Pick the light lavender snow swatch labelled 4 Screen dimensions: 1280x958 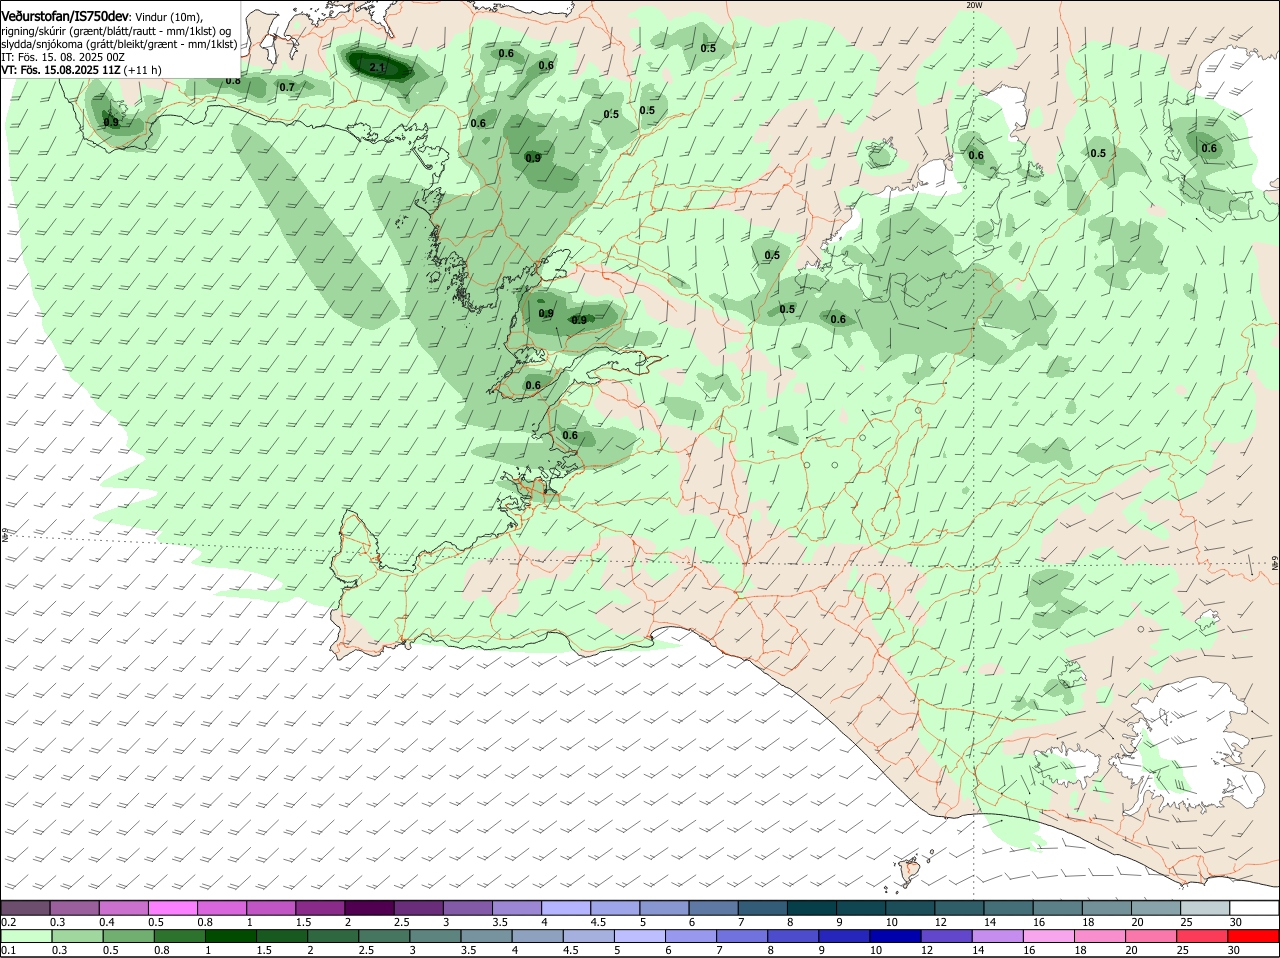click(568, 907)
